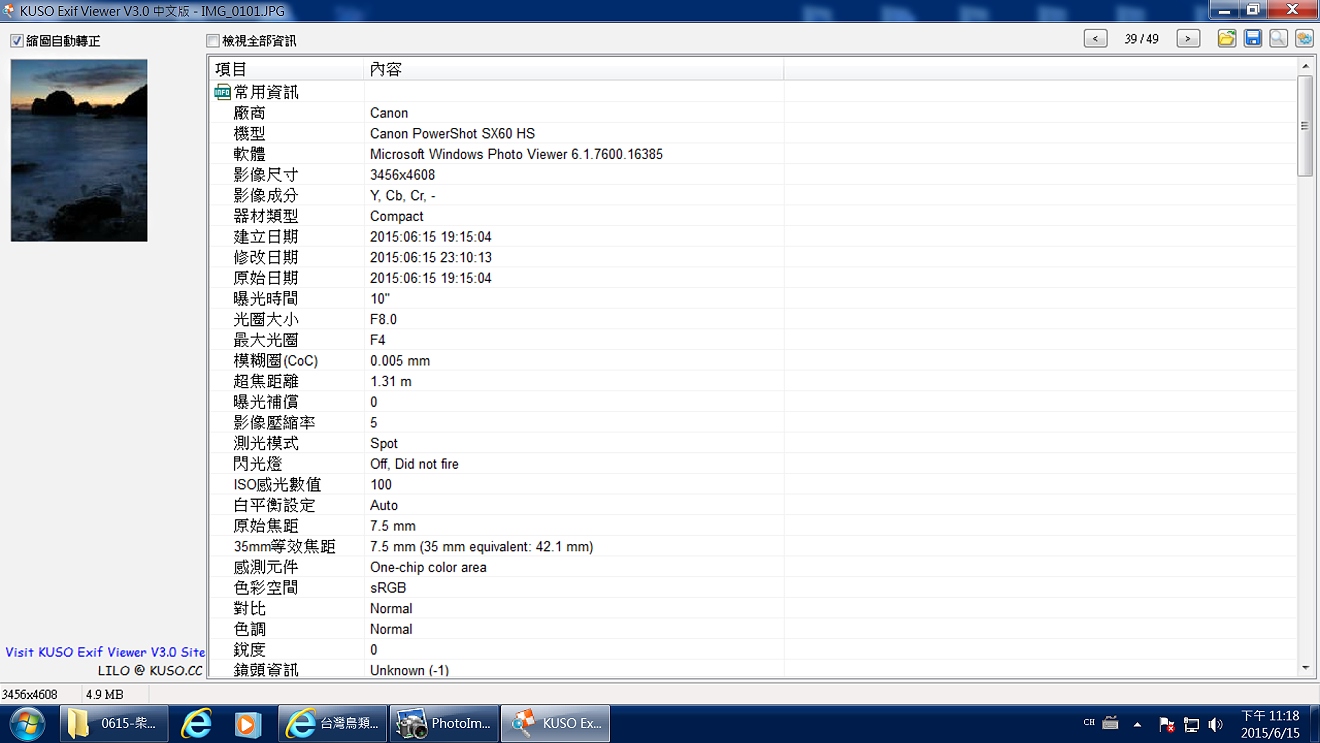Select the 曝光補償 row label
The height and width of the screenshot is (743, 1320).
[x=265, y=402]
